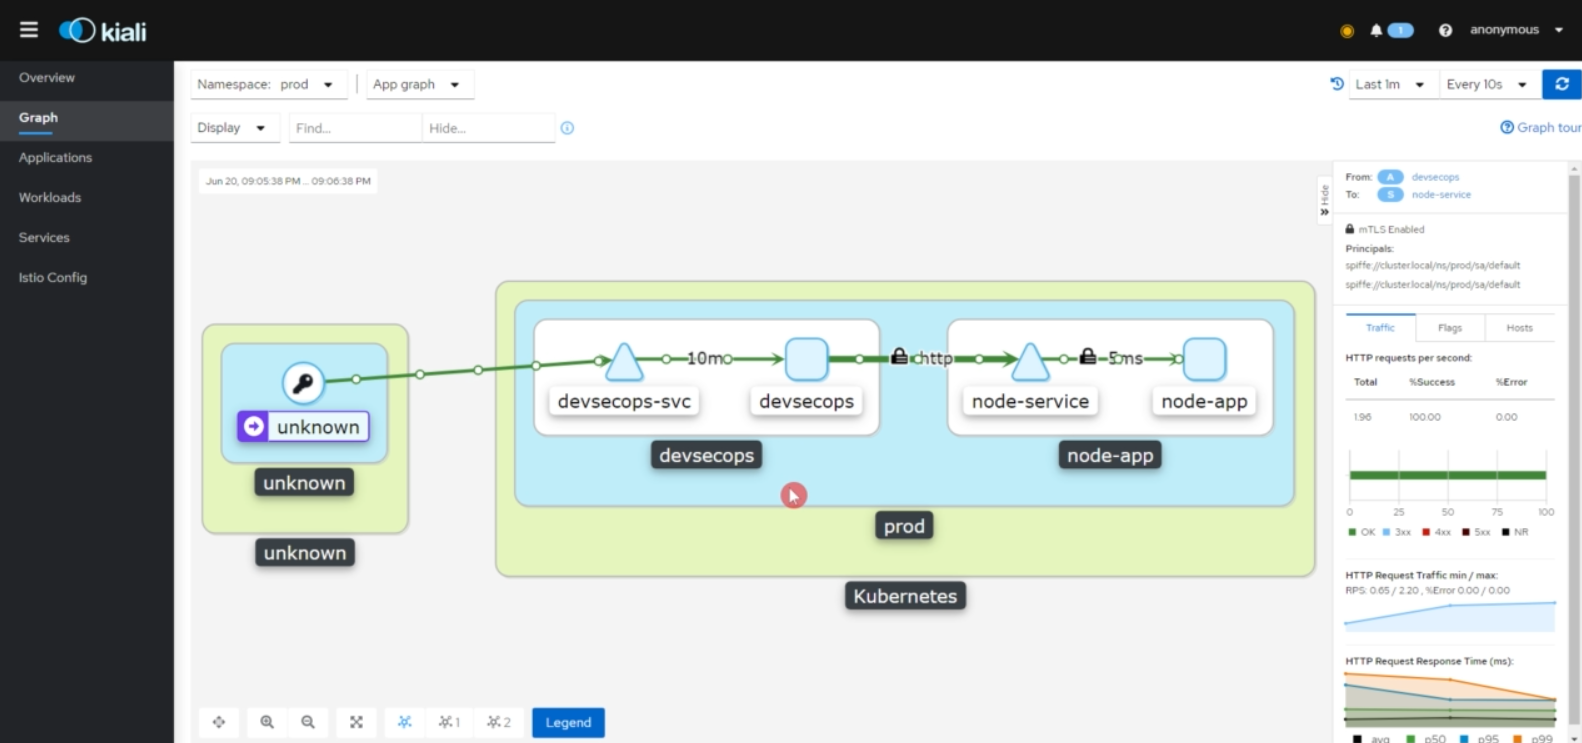The image size is (1582, 743).
Task: Follow the devsecops link in From
Action: pyautogui.click(x=1435, y=177)
